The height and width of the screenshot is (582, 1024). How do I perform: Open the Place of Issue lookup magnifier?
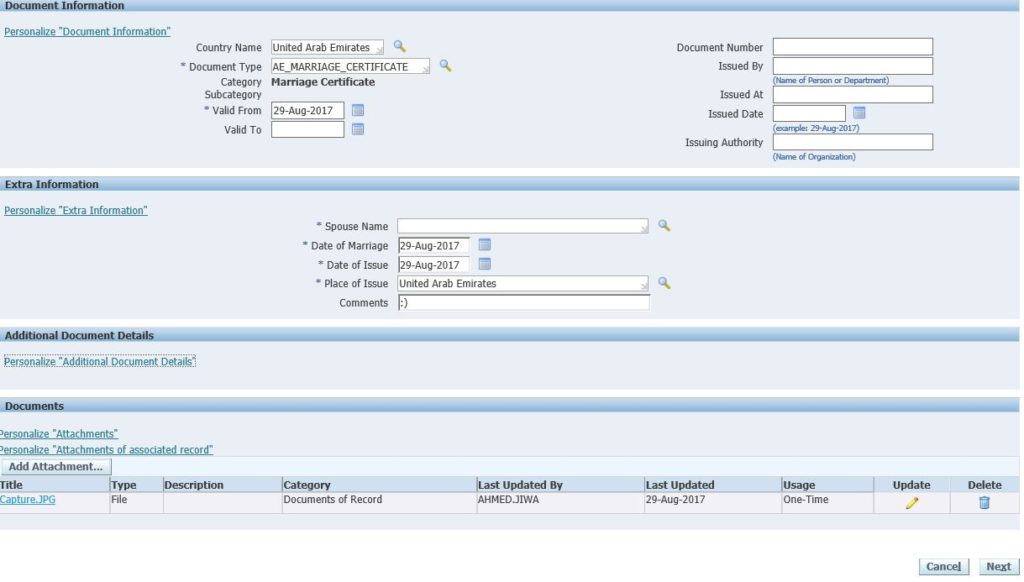tap(663, 284)
